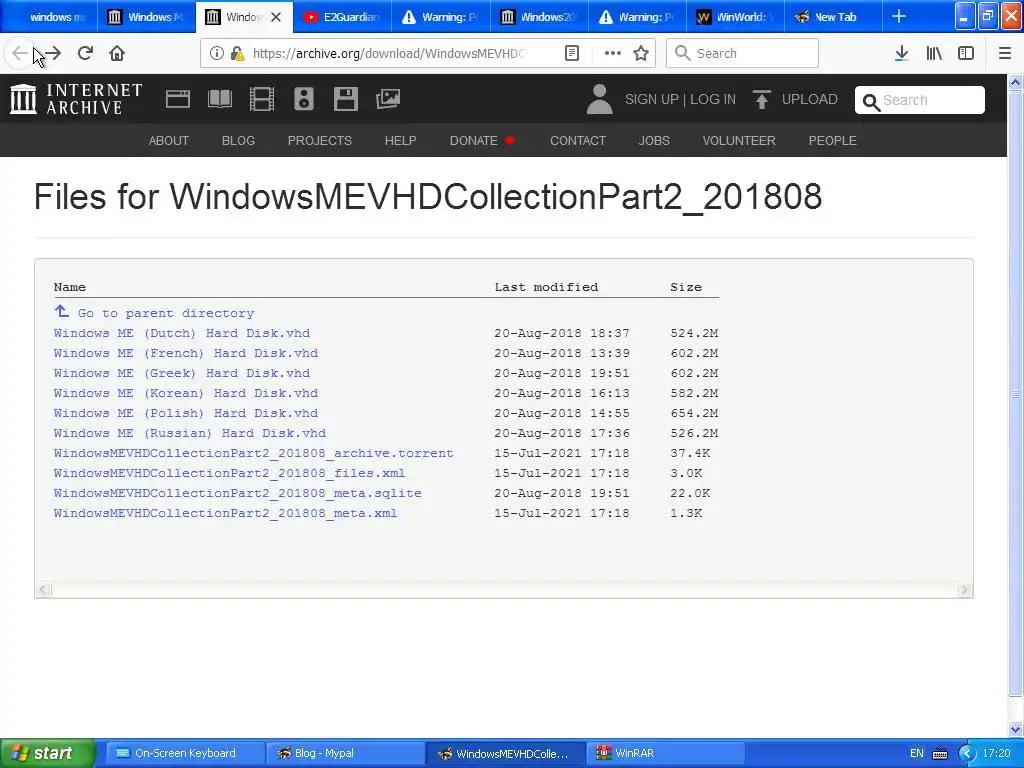
Task: Close the active Windows ME tab
Action: coord(276,17)
